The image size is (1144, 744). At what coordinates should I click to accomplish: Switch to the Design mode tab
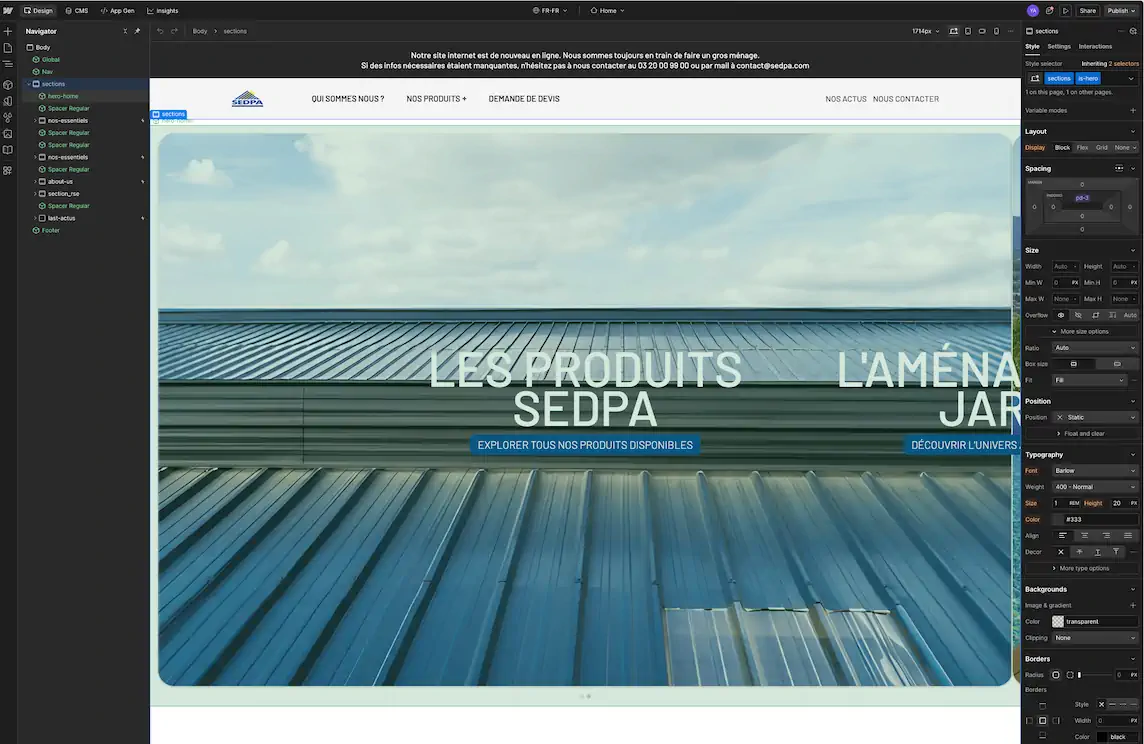pyautogui.click(x=38, y=11)
